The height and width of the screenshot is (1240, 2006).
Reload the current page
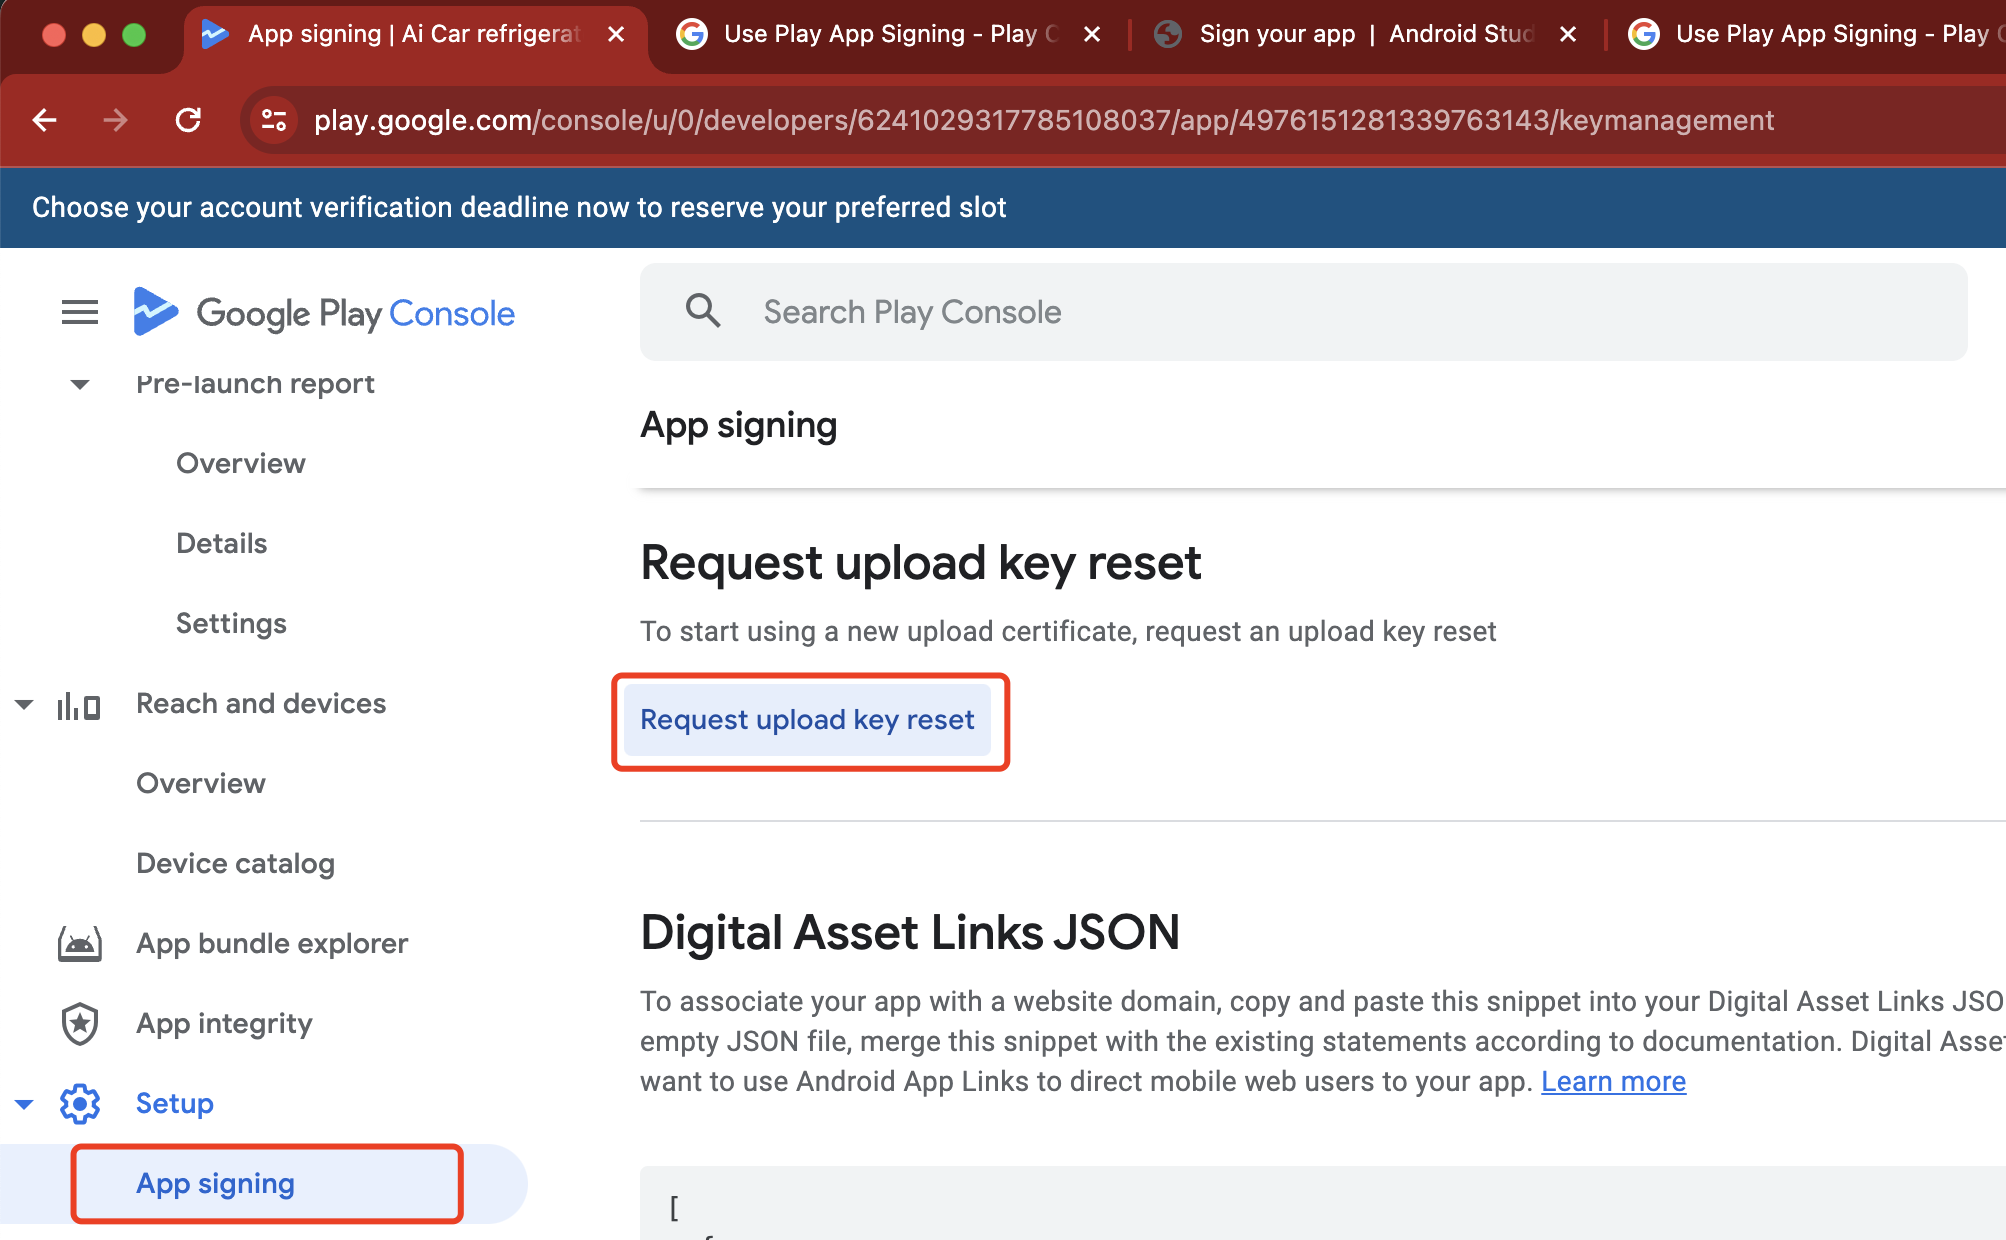(188, 120)
